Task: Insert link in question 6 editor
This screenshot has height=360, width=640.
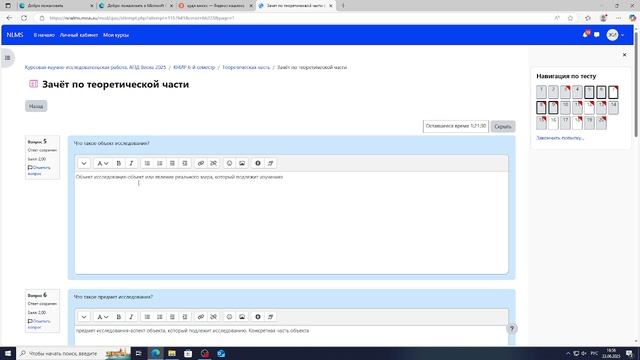Action: 201,317
